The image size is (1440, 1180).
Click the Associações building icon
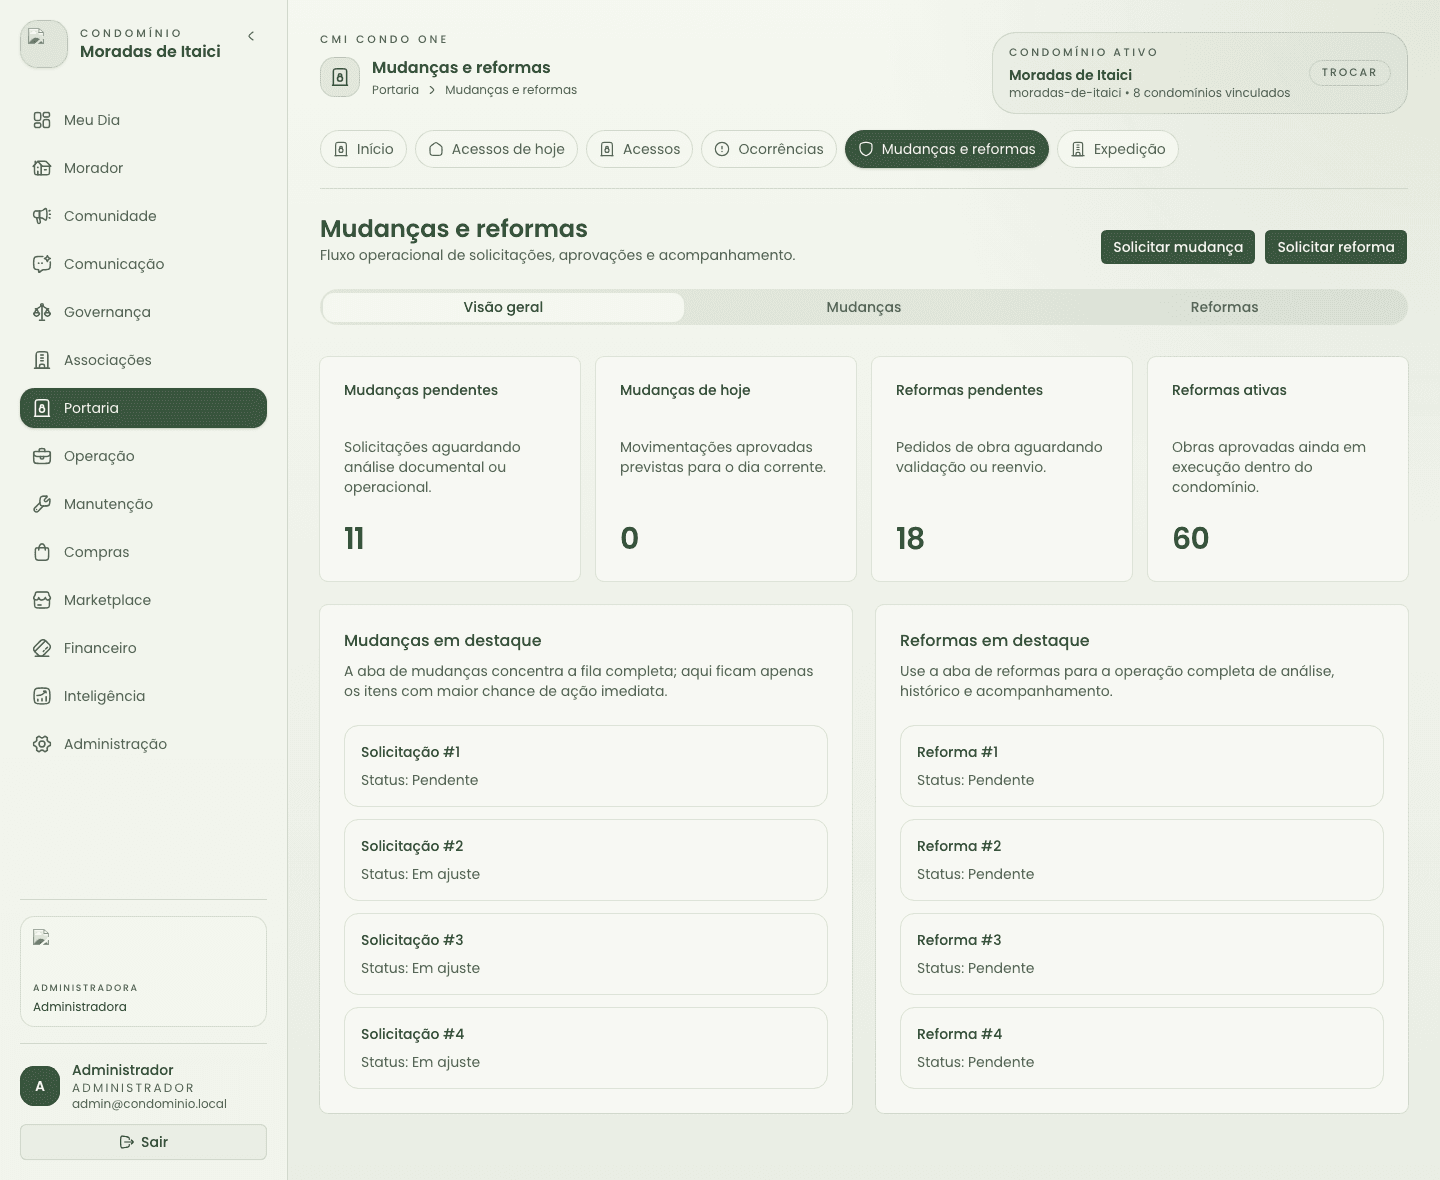(x=42, y=360)
